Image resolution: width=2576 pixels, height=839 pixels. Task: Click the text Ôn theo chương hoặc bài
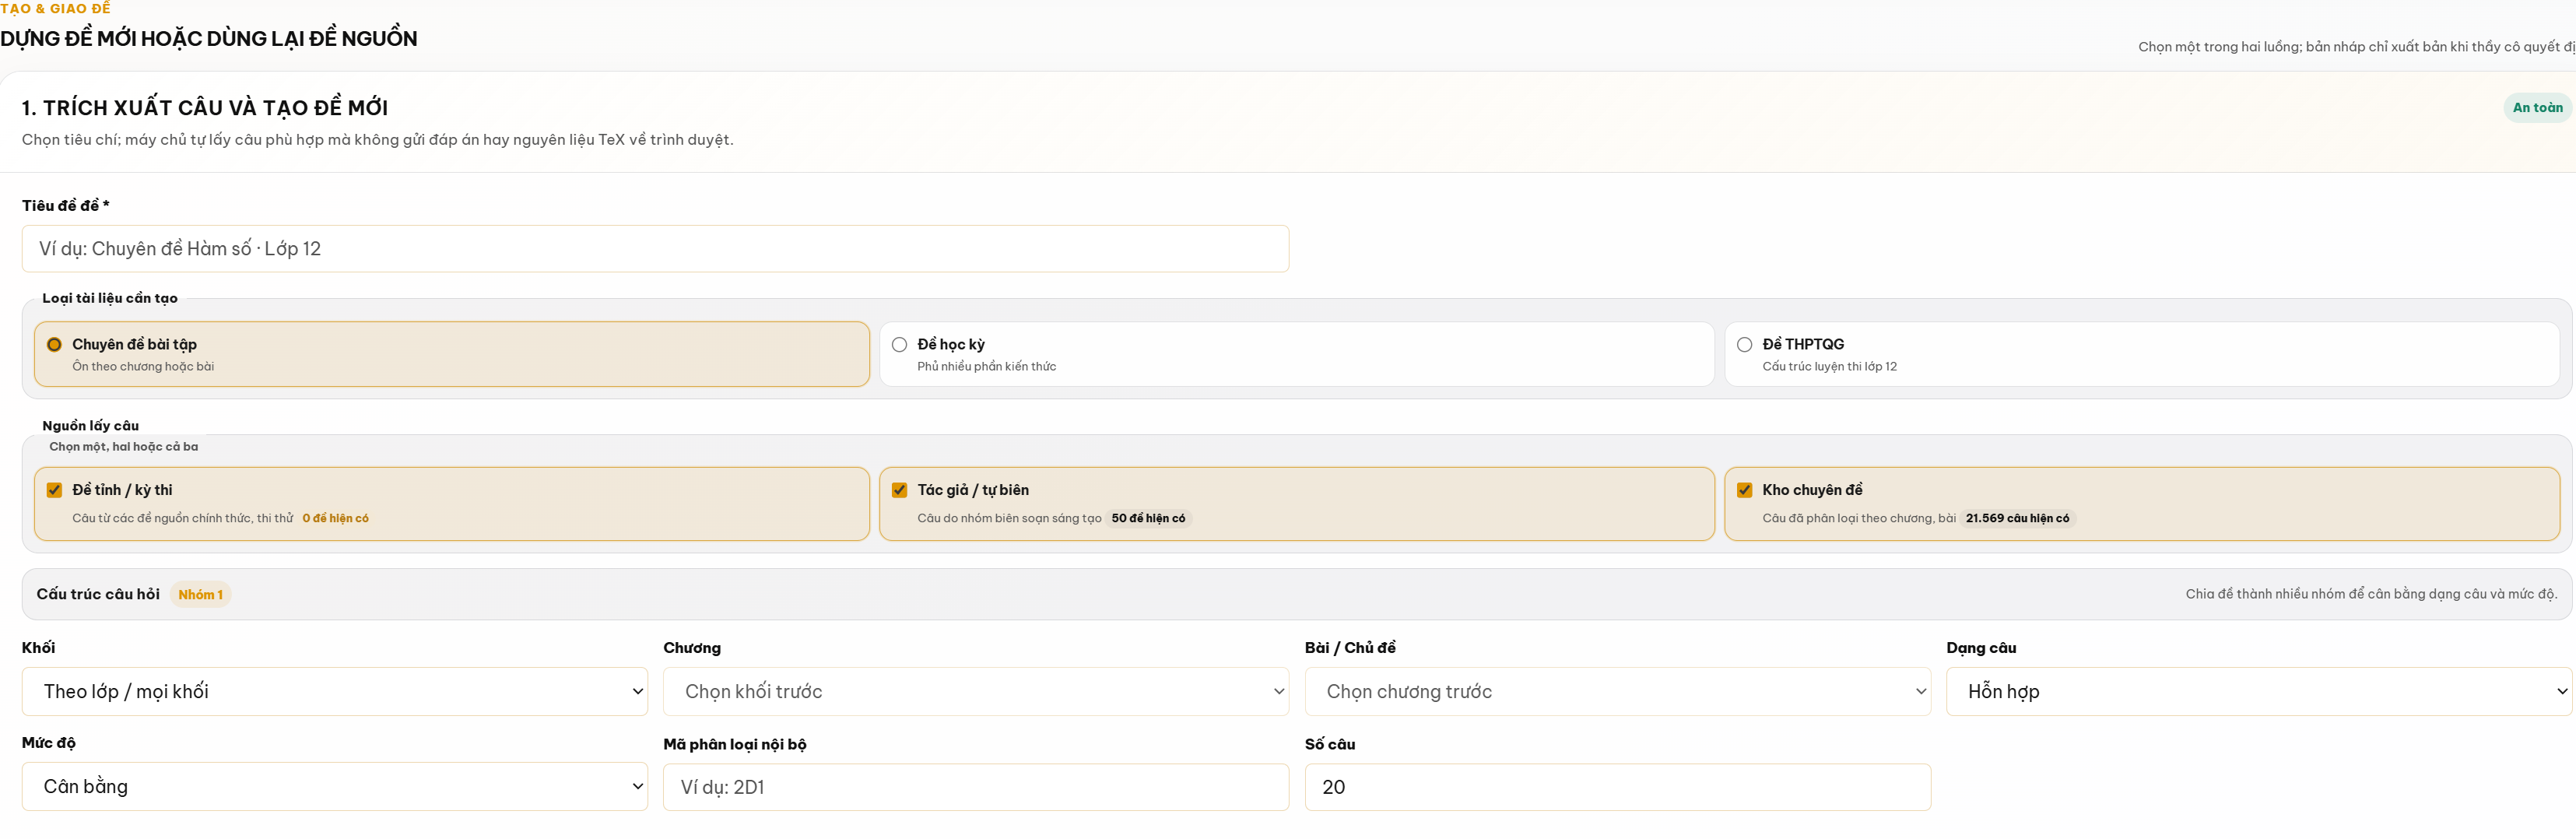pyautogui.click(x=143, y=366)
